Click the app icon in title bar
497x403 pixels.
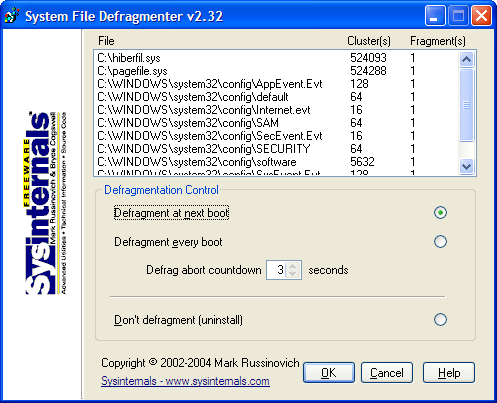[x=12, y=16]
